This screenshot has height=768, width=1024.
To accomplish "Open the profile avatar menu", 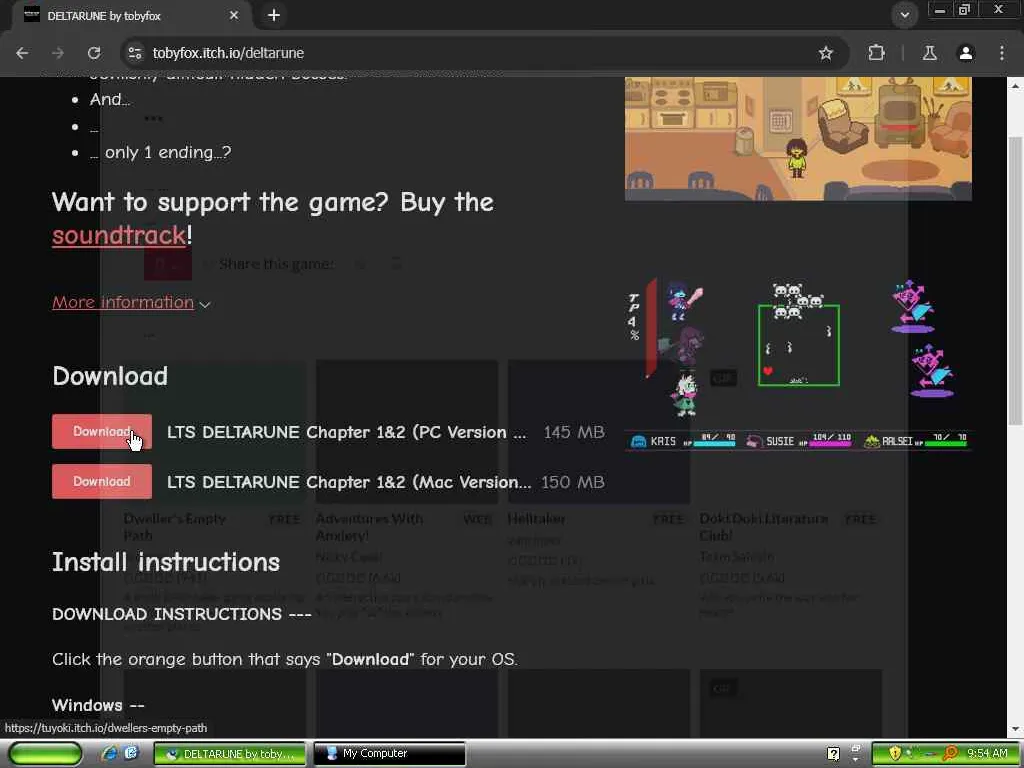I will click(965, 53).
